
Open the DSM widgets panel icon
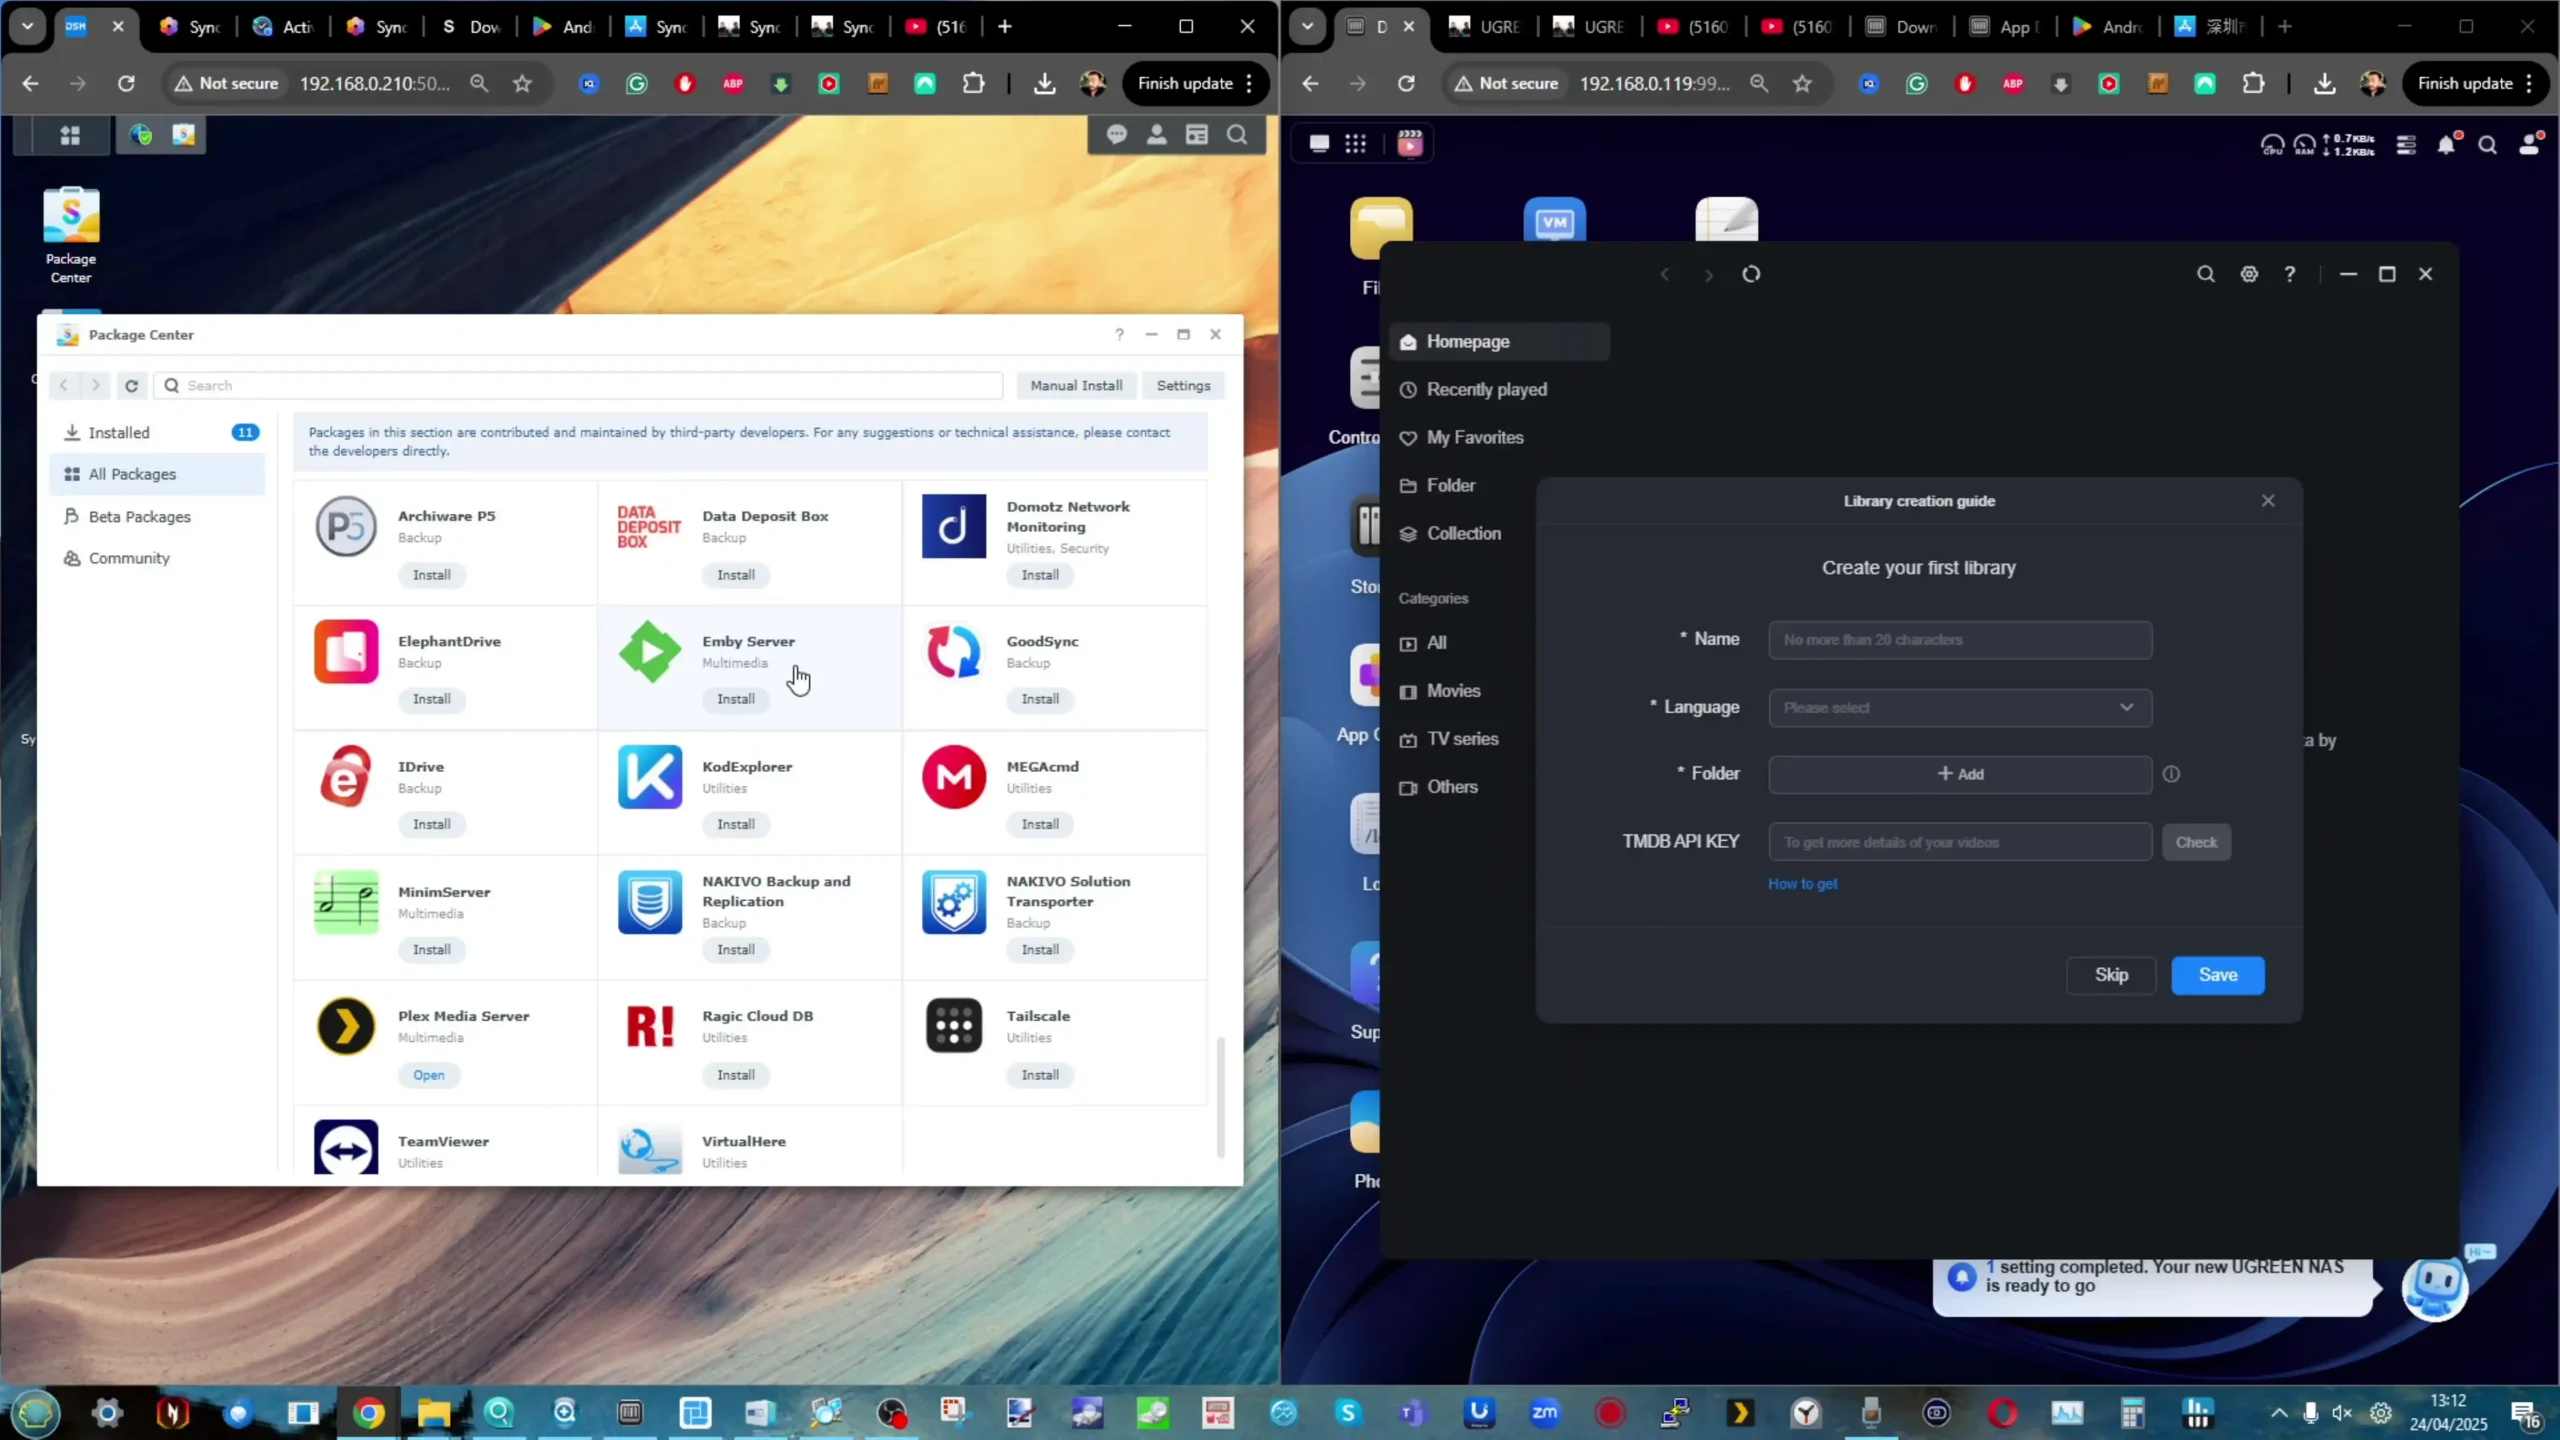coord(1197,135)
